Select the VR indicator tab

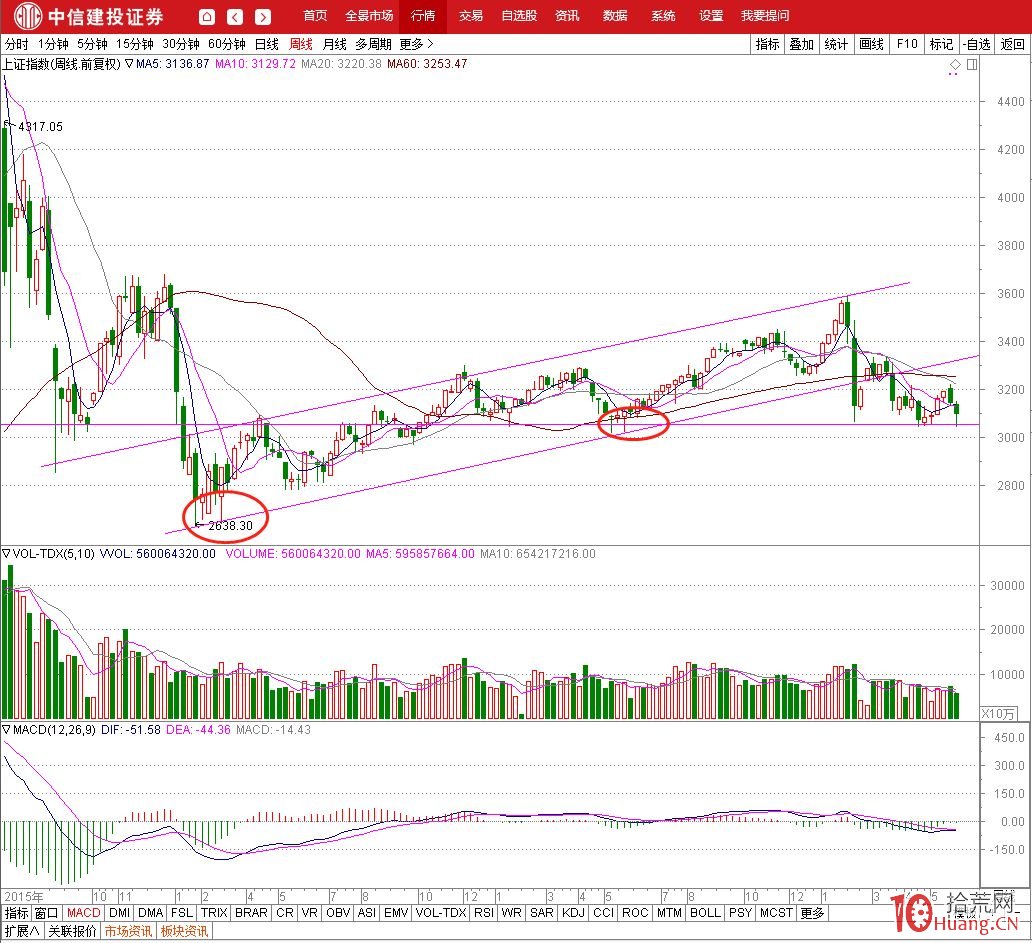pyautogui.click(x=309, y=913)
